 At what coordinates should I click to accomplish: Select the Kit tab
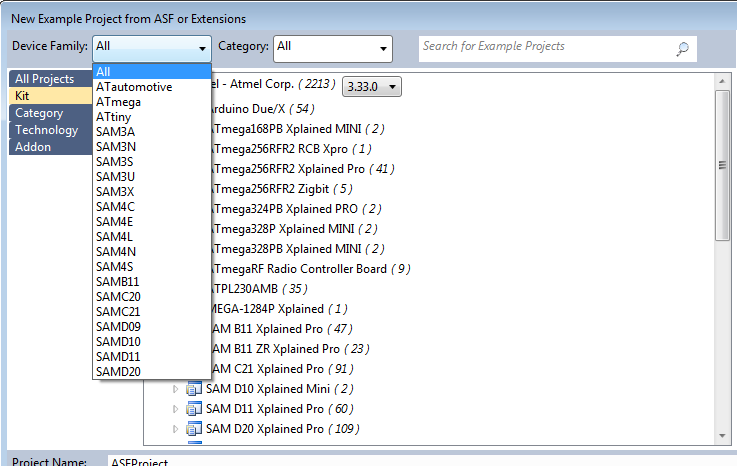(50, 95)
